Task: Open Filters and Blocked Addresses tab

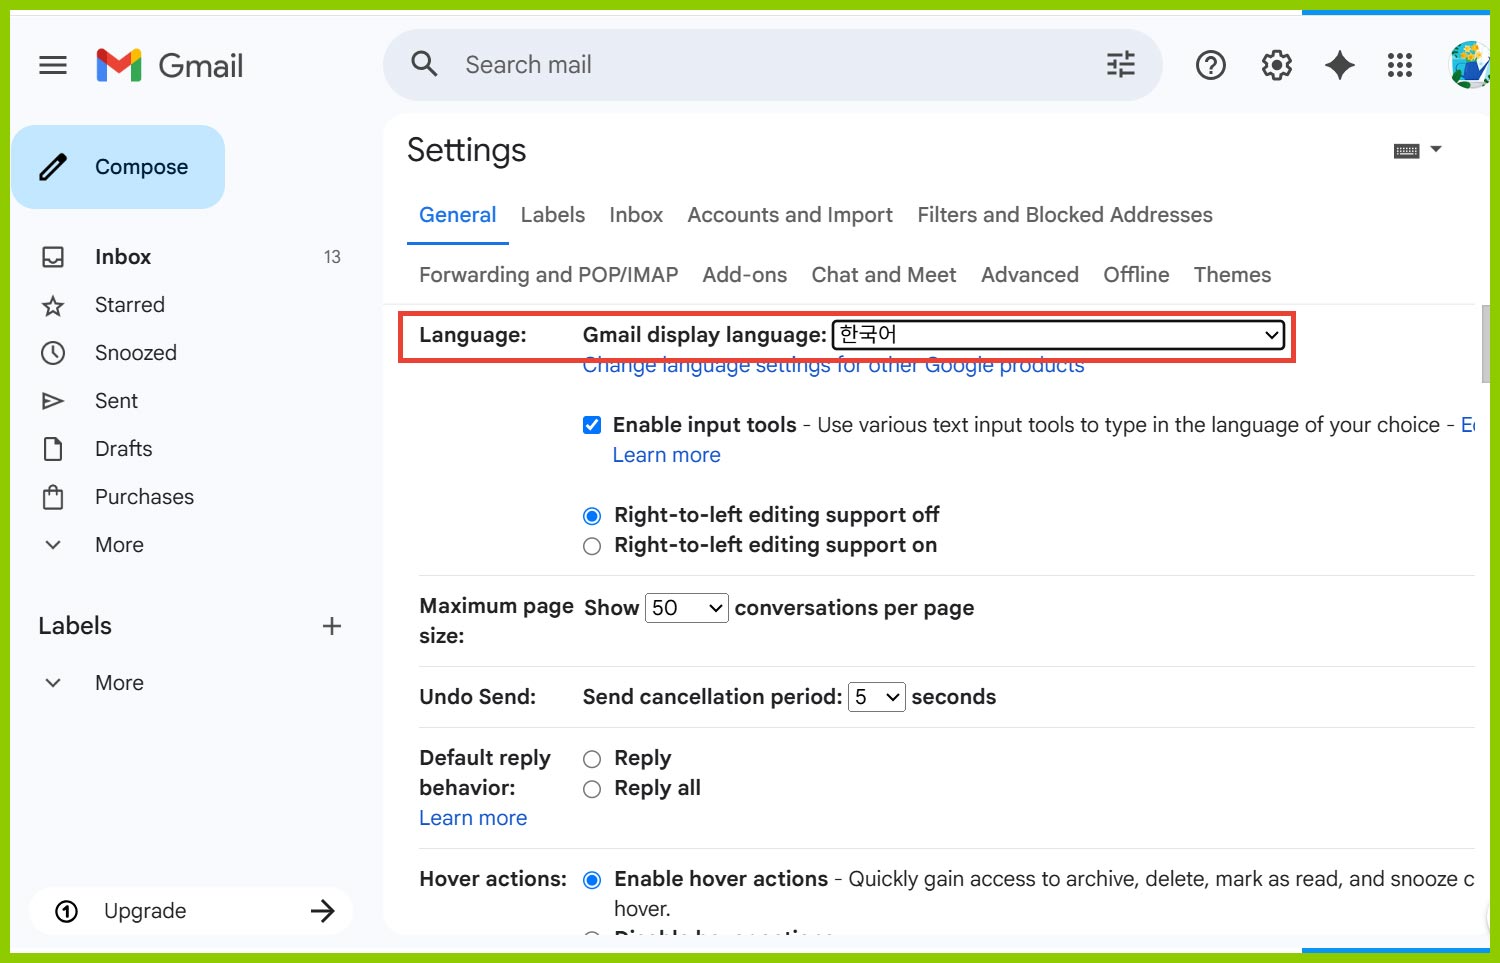Action: [x=1065, y=215]
